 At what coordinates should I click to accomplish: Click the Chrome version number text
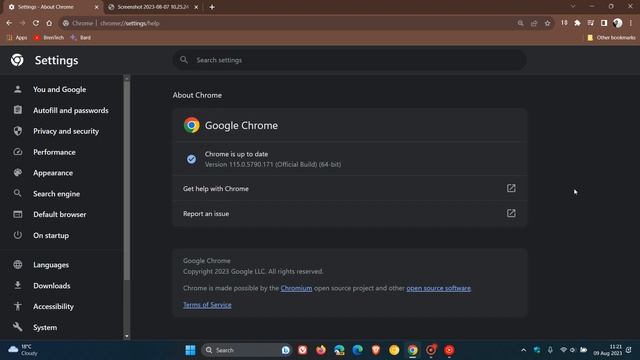[273, 164]
